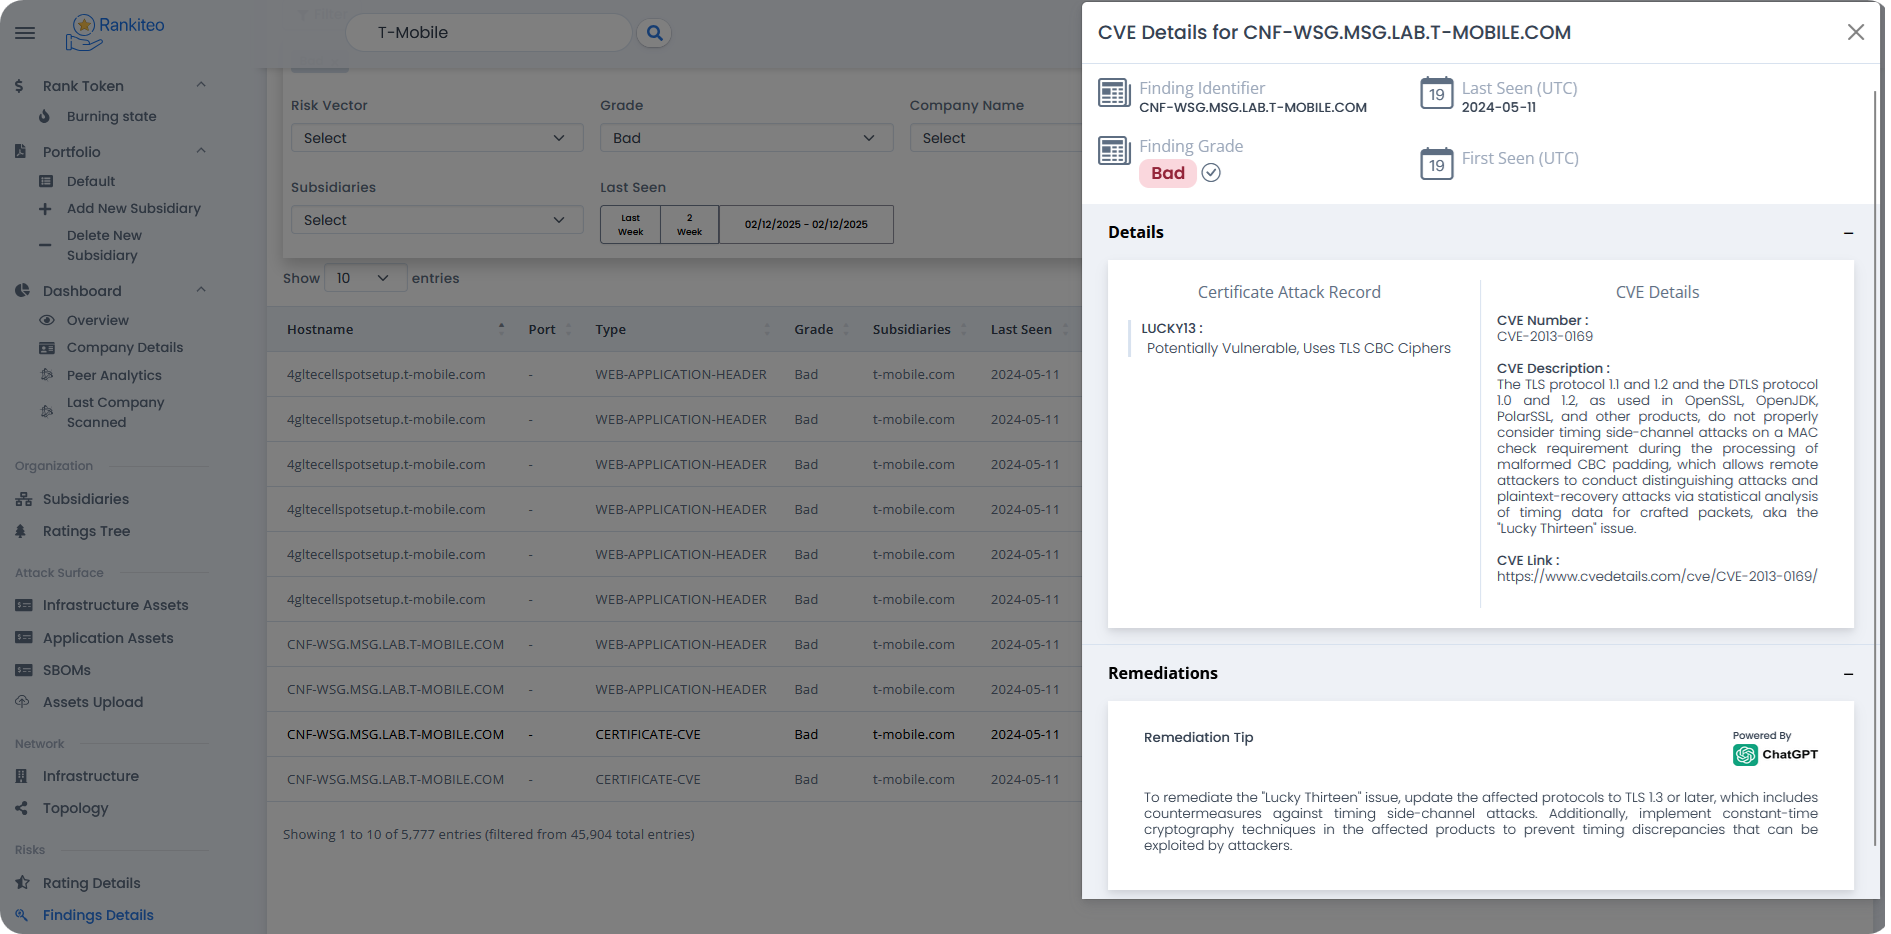Open the Grade dropdown set to Bad
1891x934 pixels.
(745, 138)
